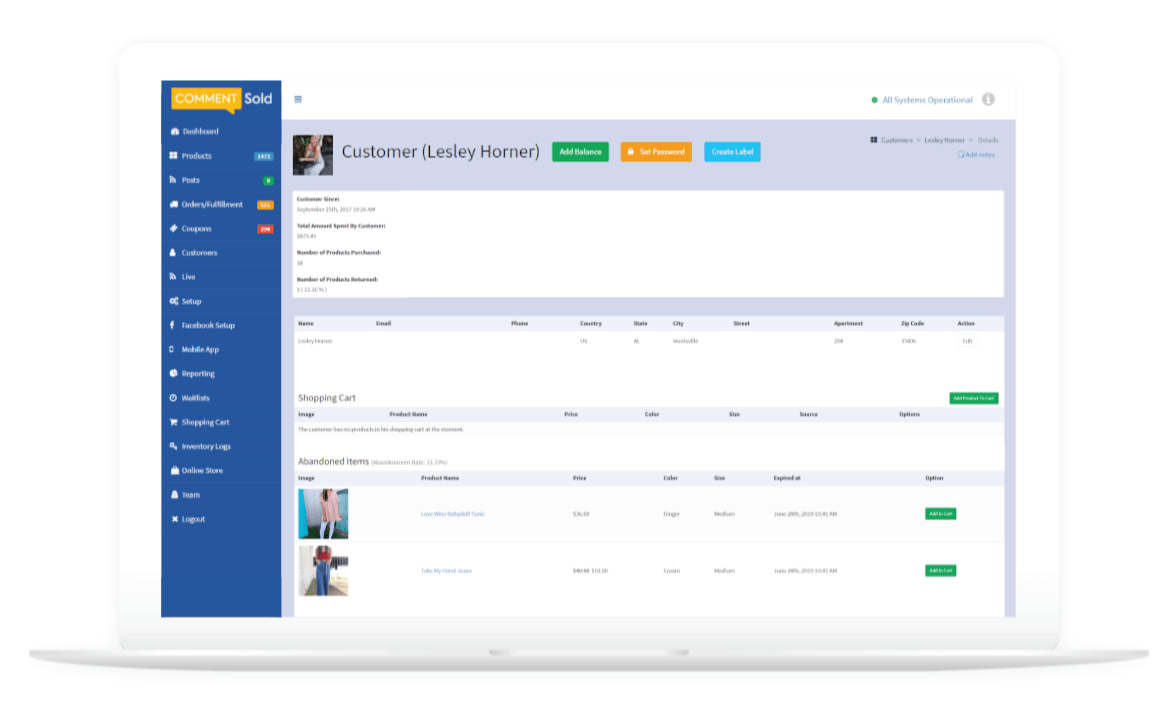Image resolution: width=1172 pixels, height=710 pixels.
Task: Click the info circle icon at top right
Action: click(x=988, y=99)
